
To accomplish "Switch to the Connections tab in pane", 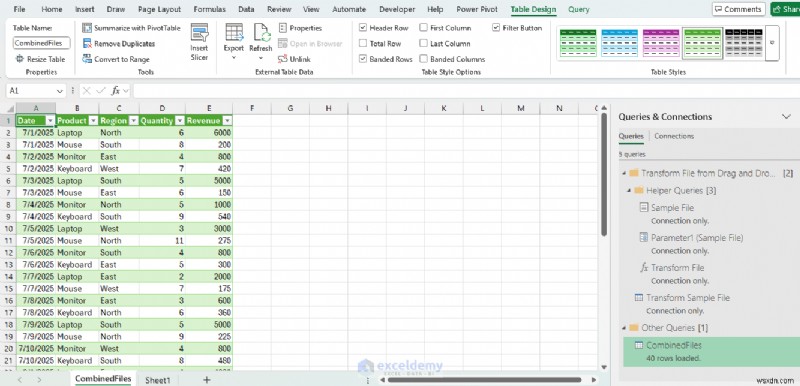I will (674, 136).
